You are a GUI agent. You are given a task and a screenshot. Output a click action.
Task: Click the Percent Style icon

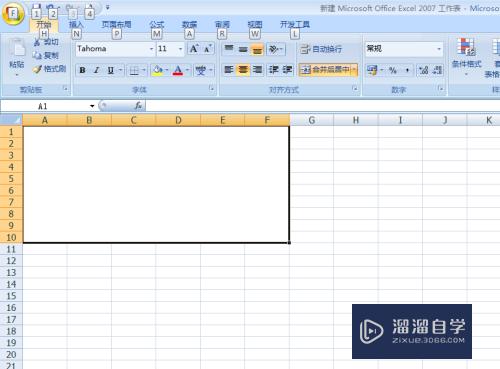pyautogui.click(x=393, y=70)
